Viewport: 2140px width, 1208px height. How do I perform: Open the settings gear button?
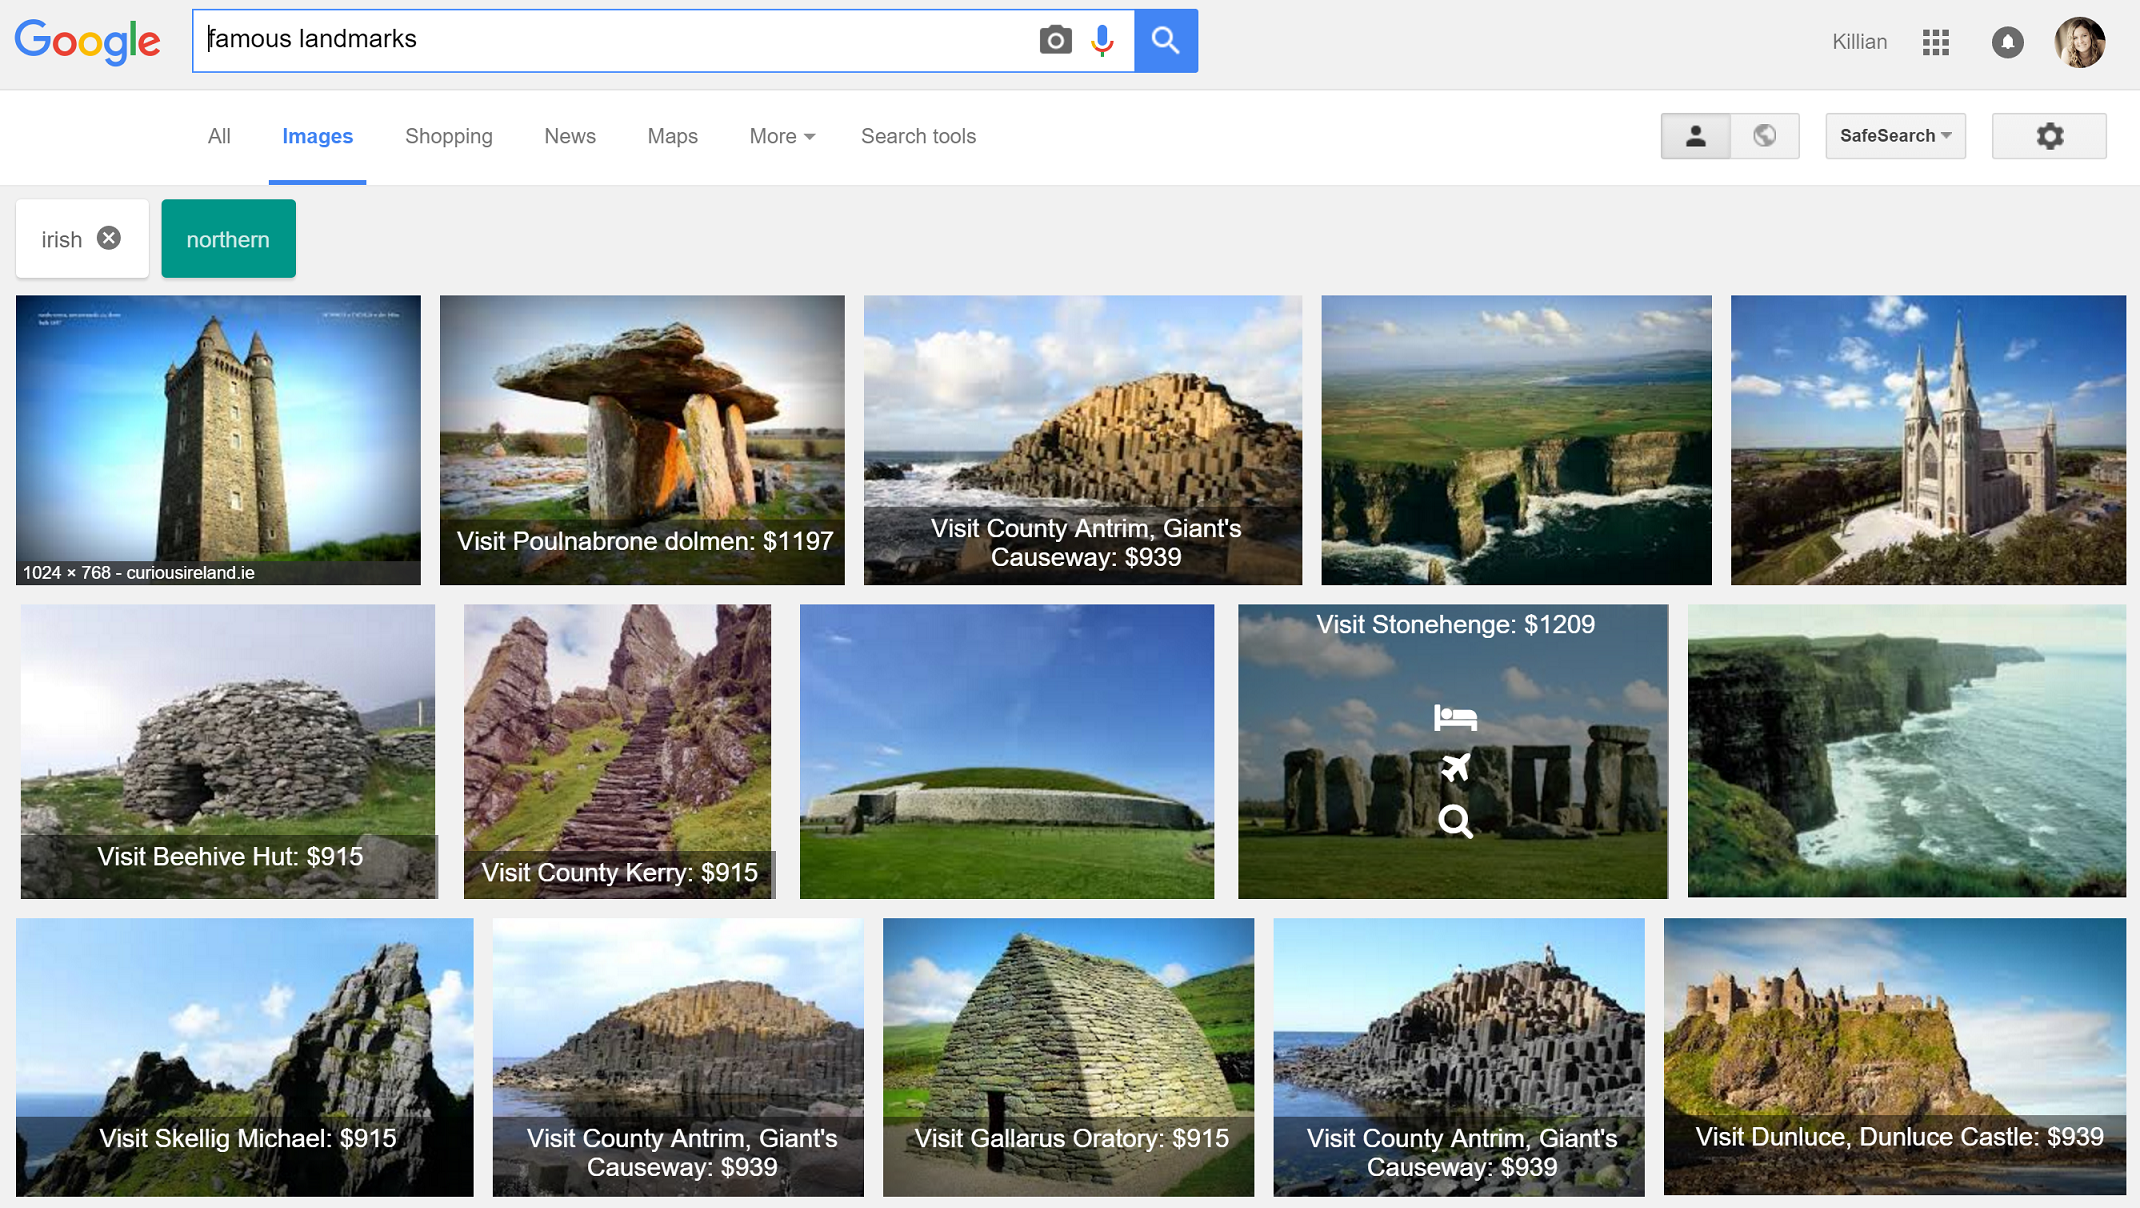tap(2049, 136)
